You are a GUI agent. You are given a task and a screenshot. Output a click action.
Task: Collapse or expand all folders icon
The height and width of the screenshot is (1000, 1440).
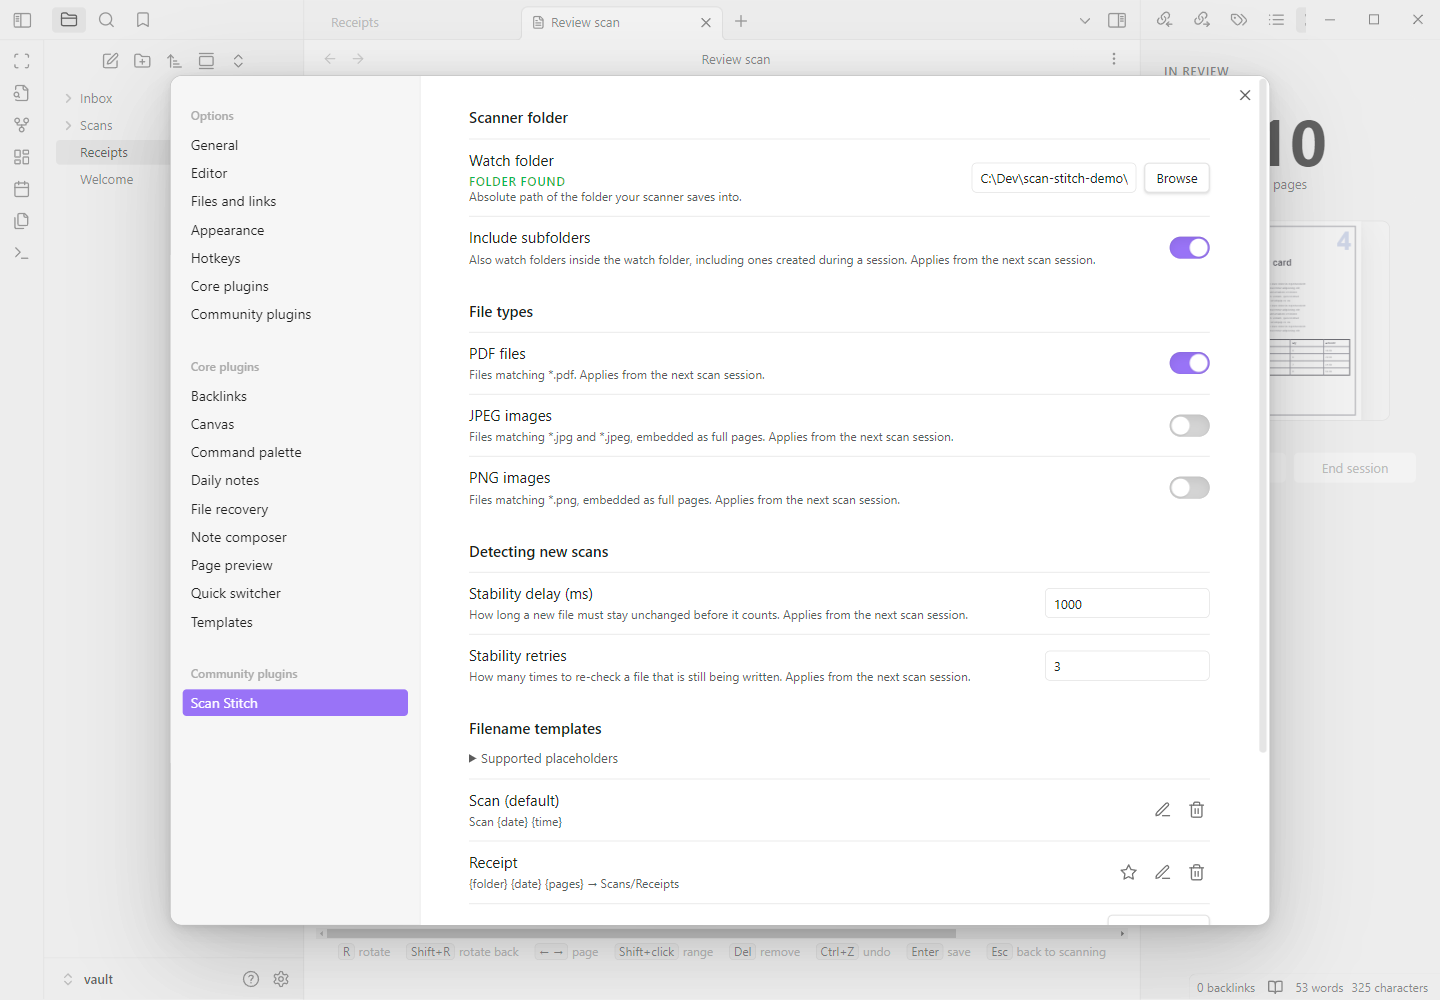(238, 61)
